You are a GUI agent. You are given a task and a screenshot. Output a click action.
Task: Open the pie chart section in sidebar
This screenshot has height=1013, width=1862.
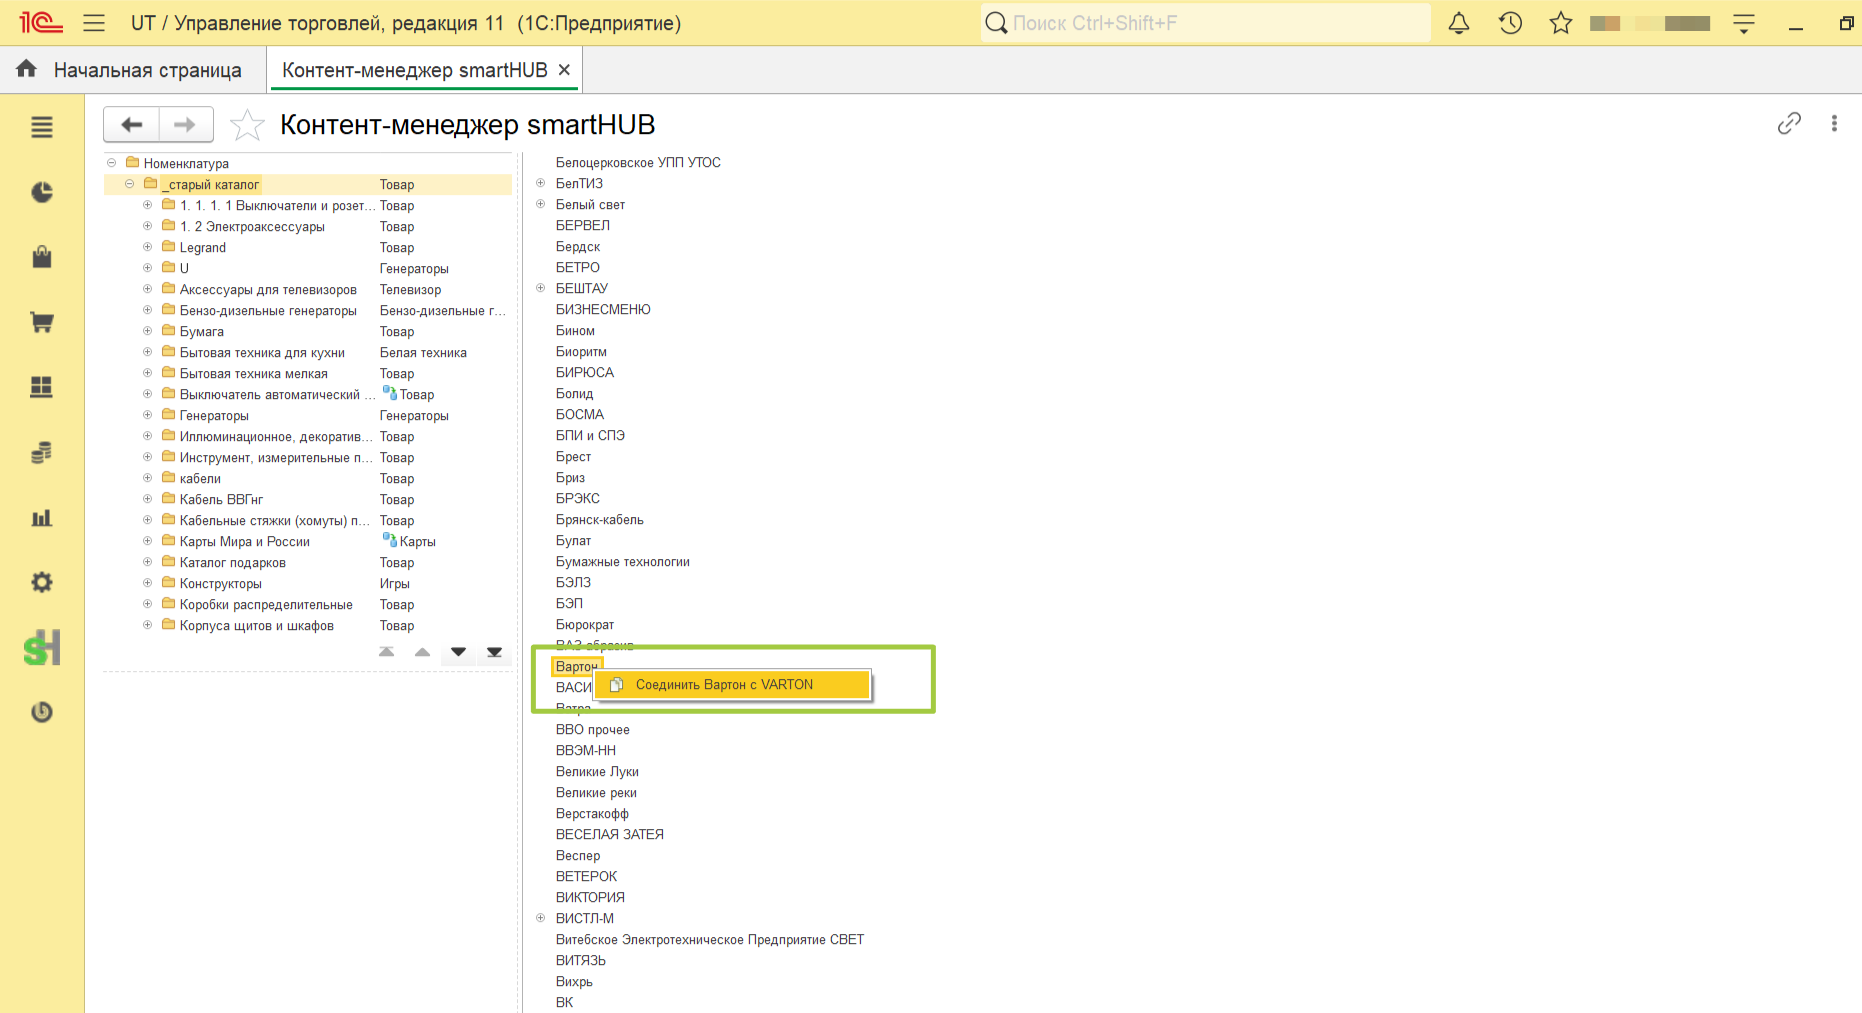pyautogui.click(x=42, y=192)
